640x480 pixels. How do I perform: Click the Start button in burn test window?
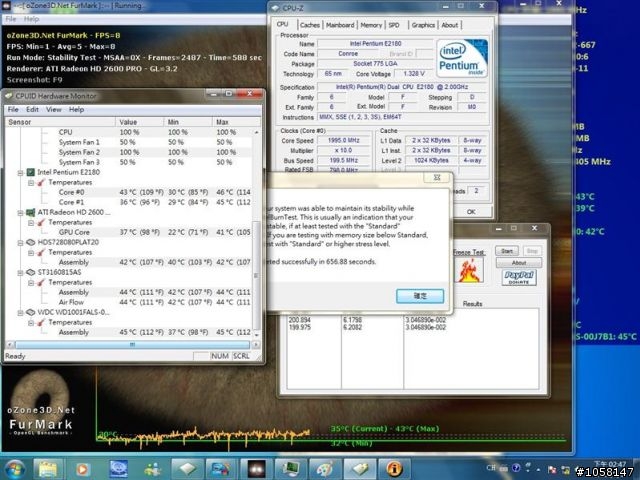tap(507, 251)
